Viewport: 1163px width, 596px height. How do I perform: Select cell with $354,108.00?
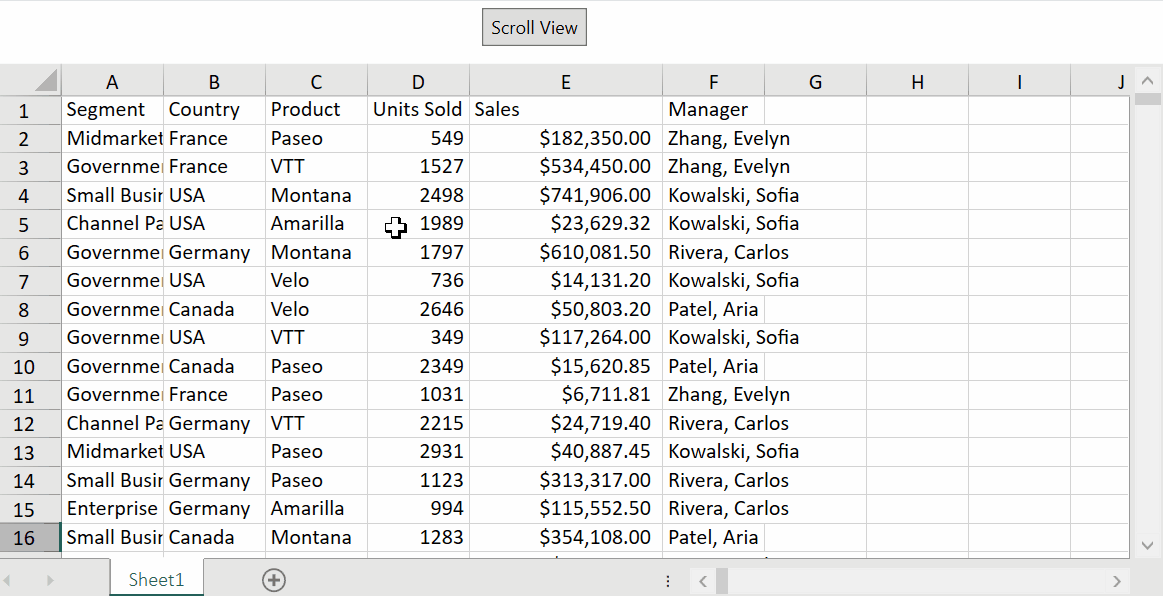[566, 537]
